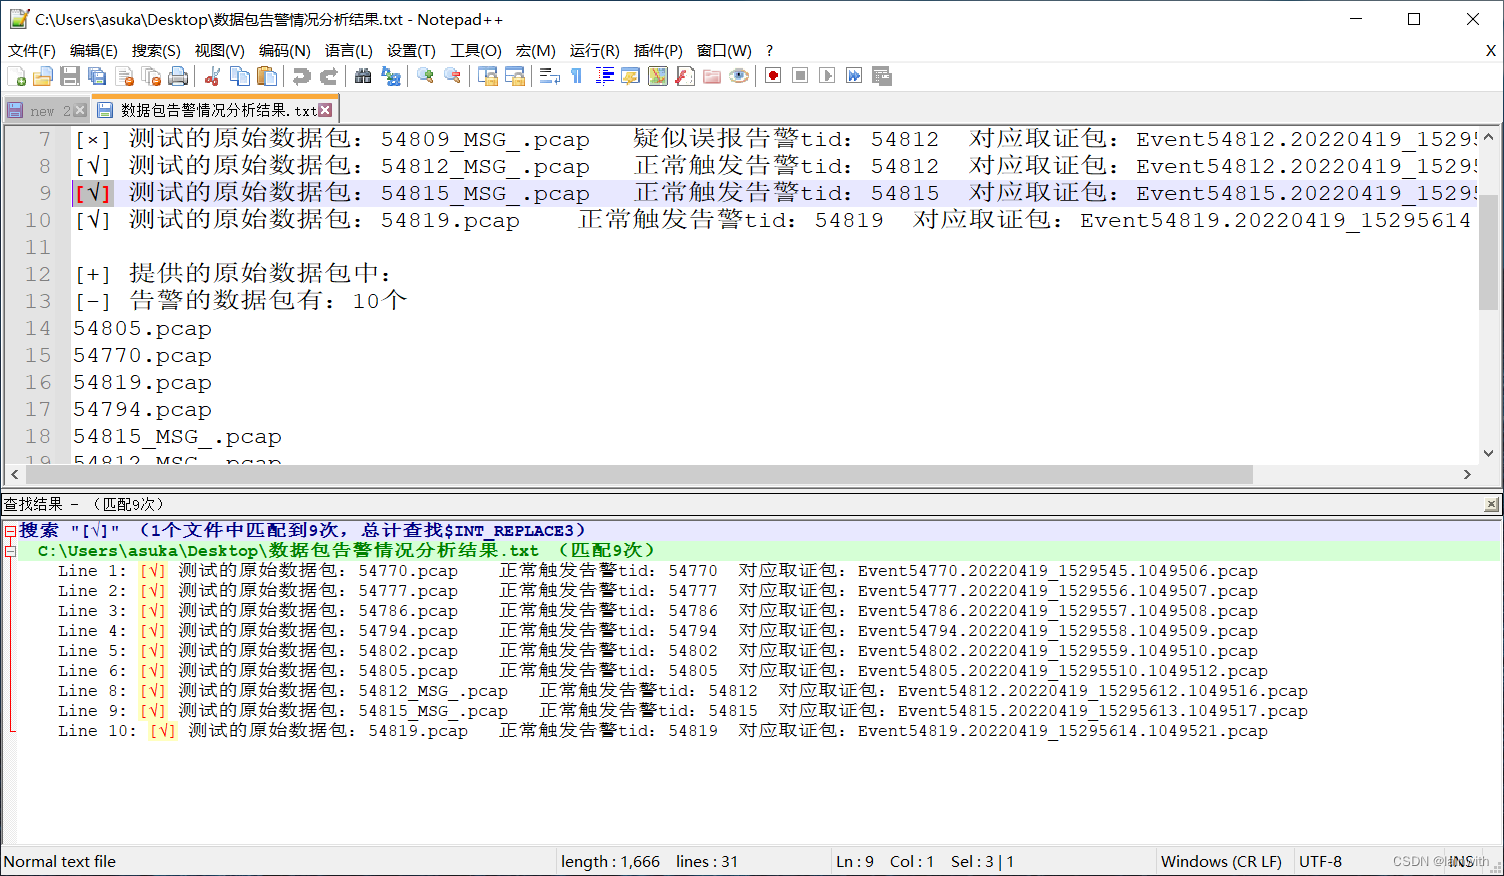
Task: Toggle synchronized horizontal scrolling
Action: pos(515,76)
